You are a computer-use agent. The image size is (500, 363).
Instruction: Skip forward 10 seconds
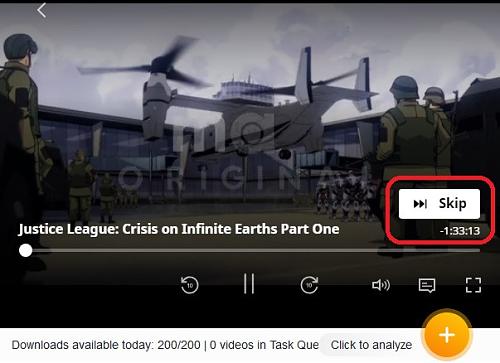tap(309, 285)
